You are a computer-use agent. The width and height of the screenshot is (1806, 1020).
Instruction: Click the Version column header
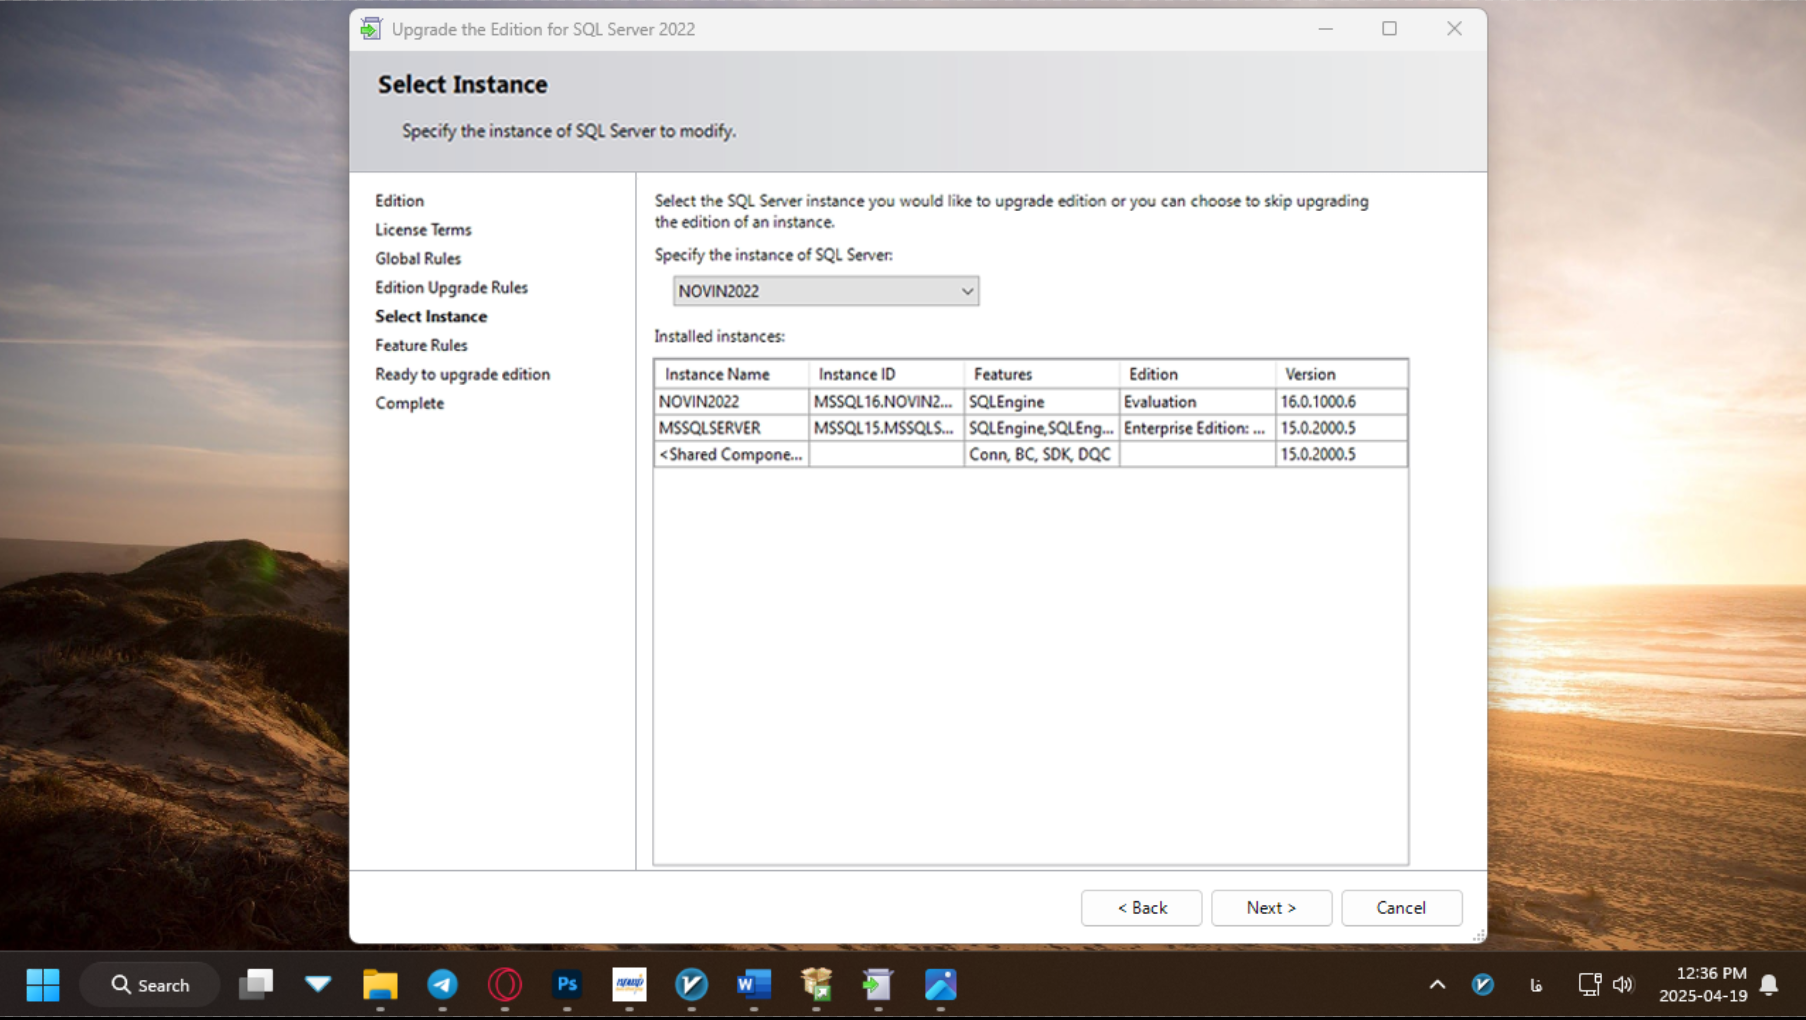[1341, 374]
